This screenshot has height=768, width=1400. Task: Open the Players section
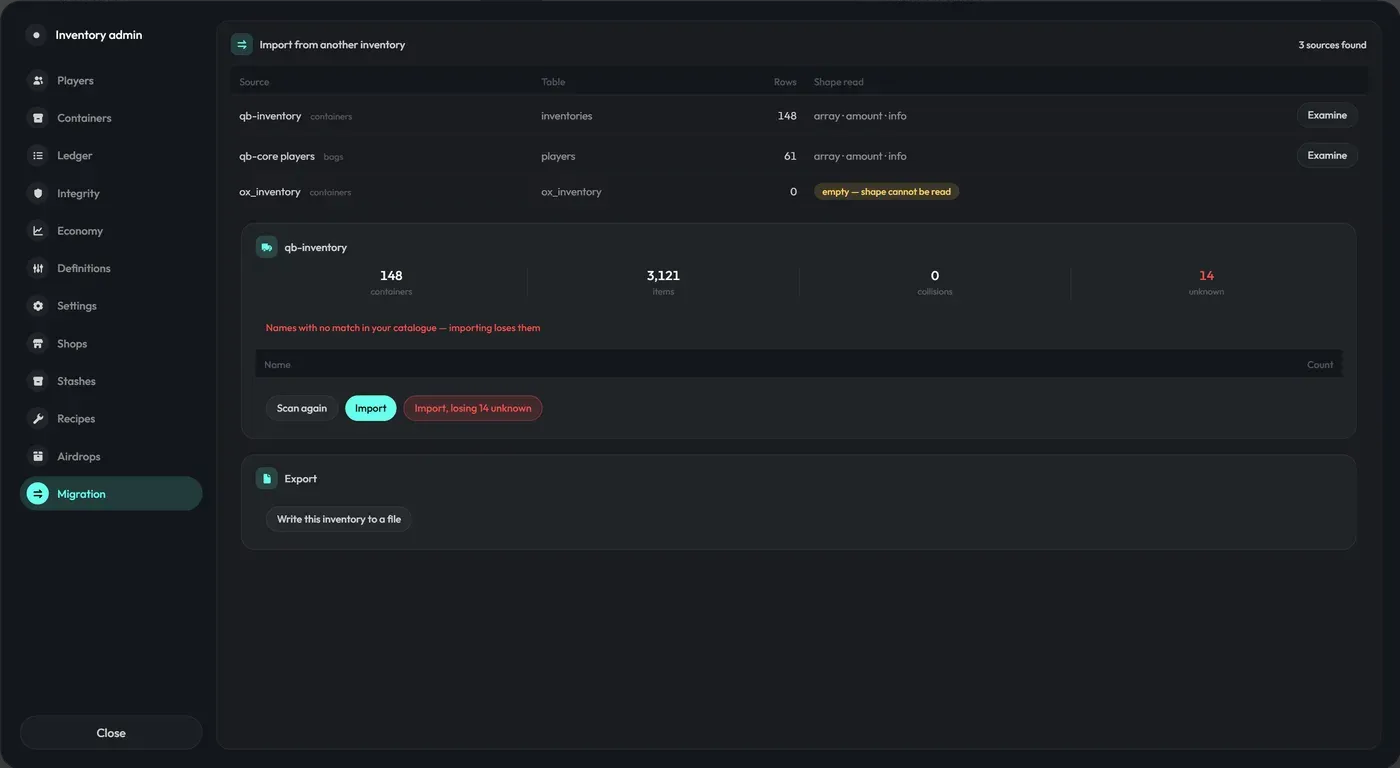coord(111,81)
